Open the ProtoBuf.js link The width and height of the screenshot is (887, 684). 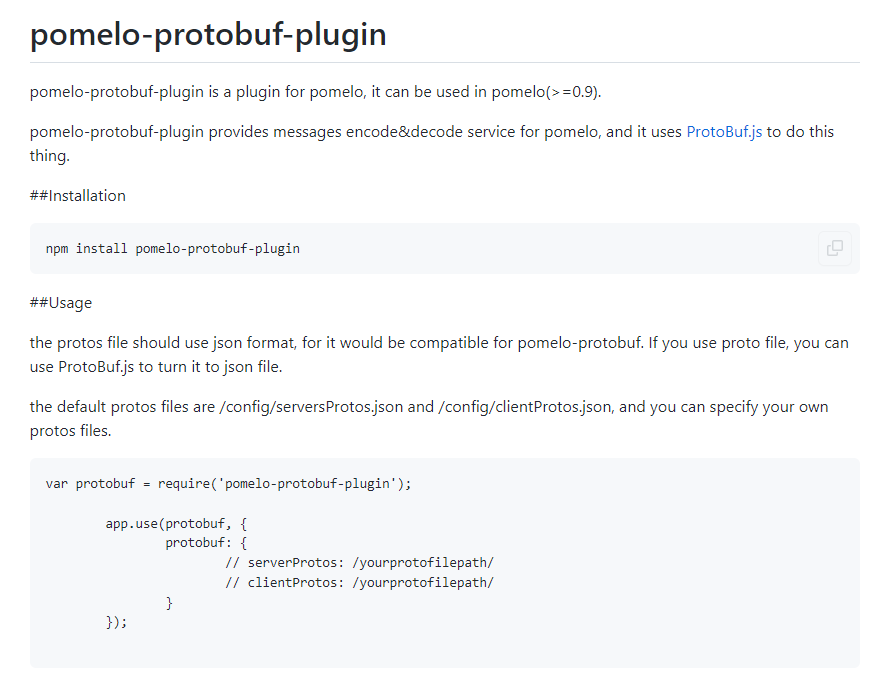tap(724, 132)
